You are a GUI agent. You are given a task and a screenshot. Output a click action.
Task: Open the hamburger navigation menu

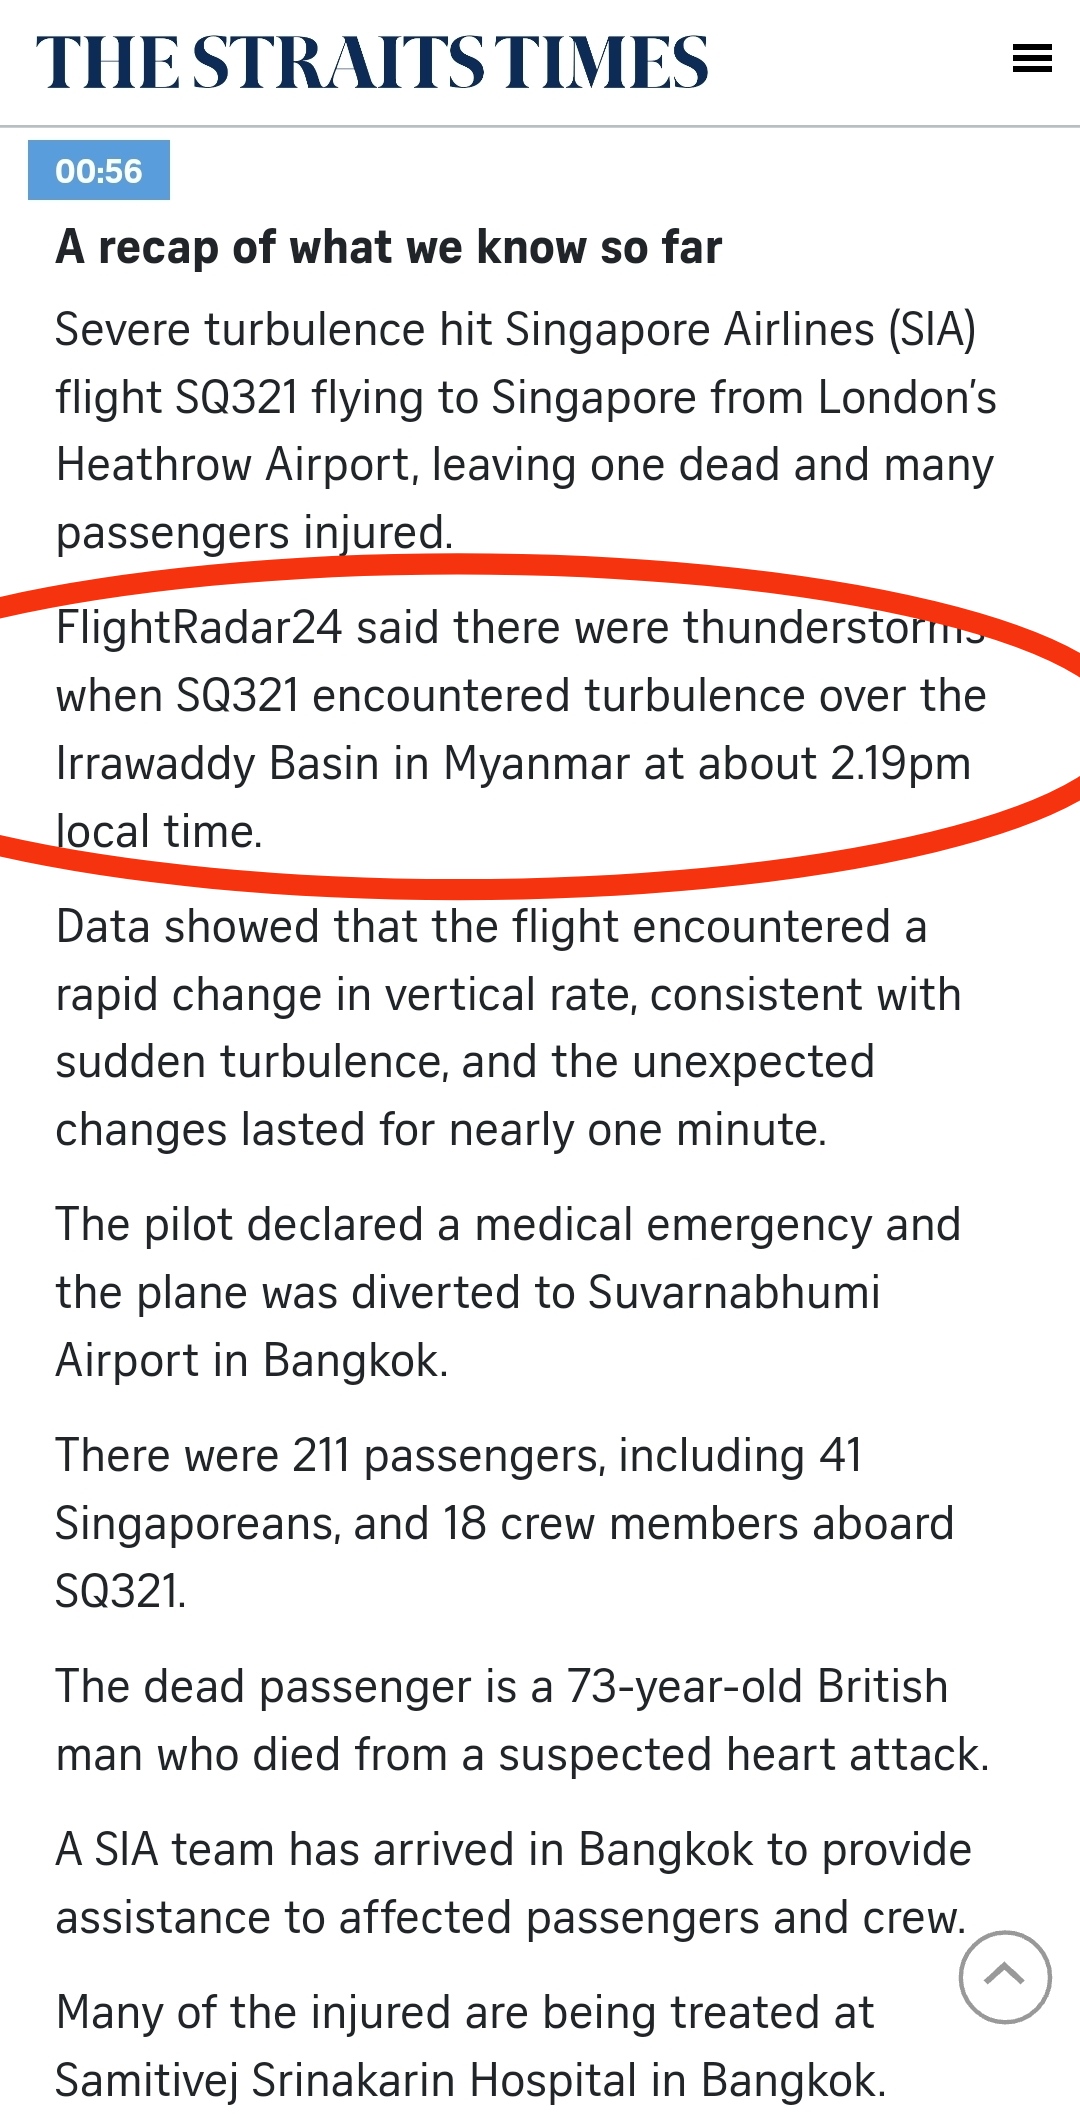[1032, 59]
